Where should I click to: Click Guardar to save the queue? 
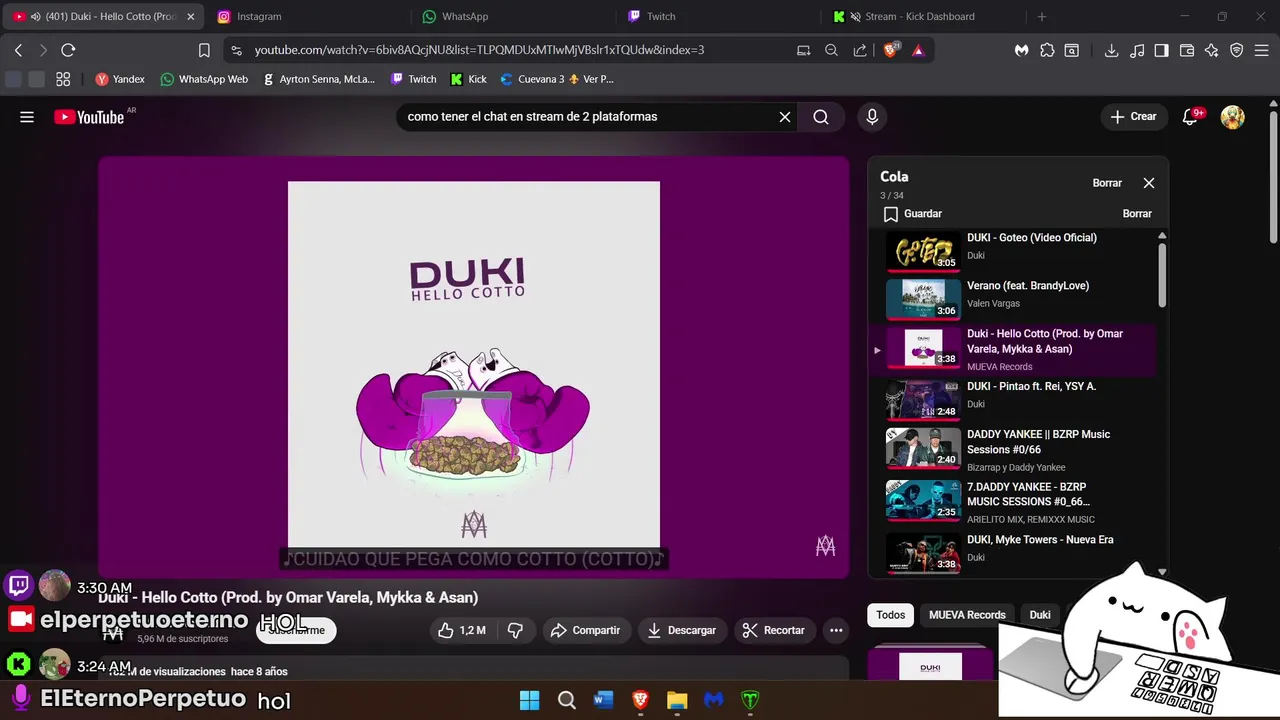[x=913, y=214]
